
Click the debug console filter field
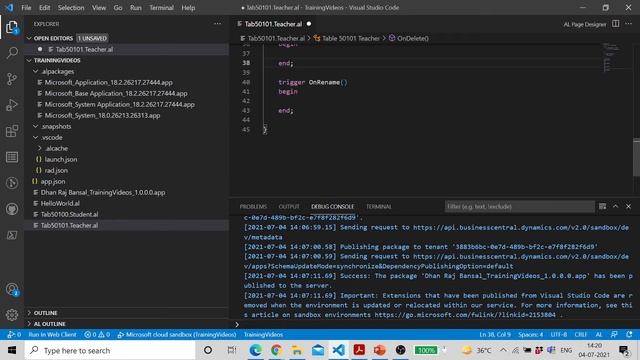coord(519,207)
